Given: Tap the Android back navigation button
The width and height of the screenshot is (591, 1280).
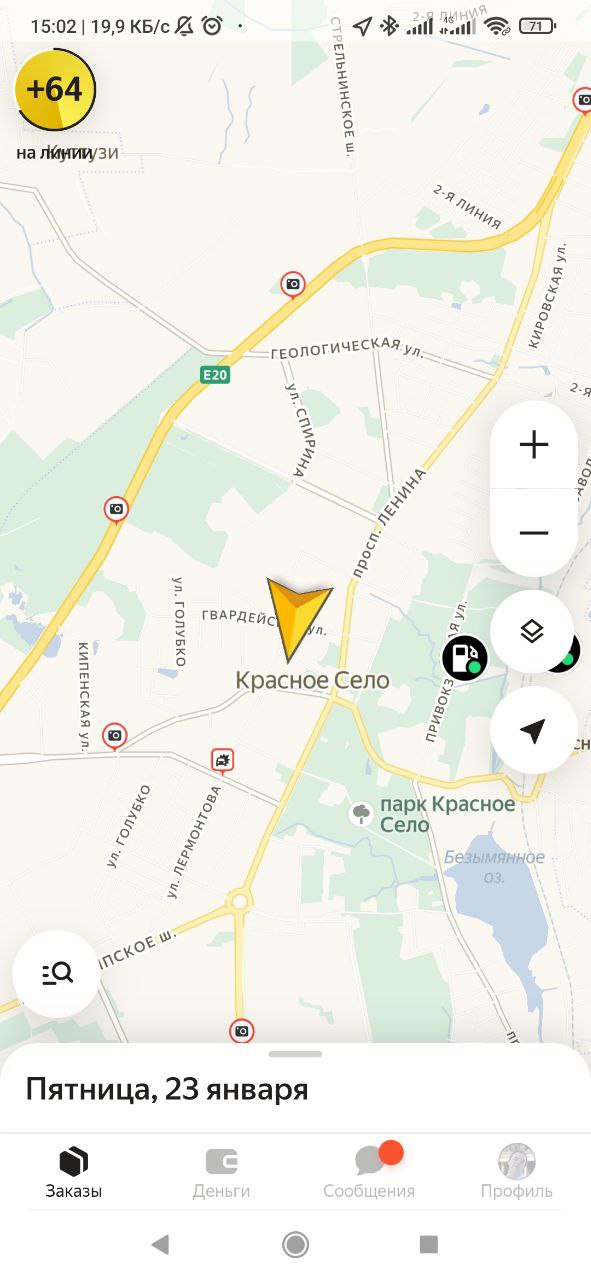Looking at the screenshot, I should click(x=160, y=1244).
